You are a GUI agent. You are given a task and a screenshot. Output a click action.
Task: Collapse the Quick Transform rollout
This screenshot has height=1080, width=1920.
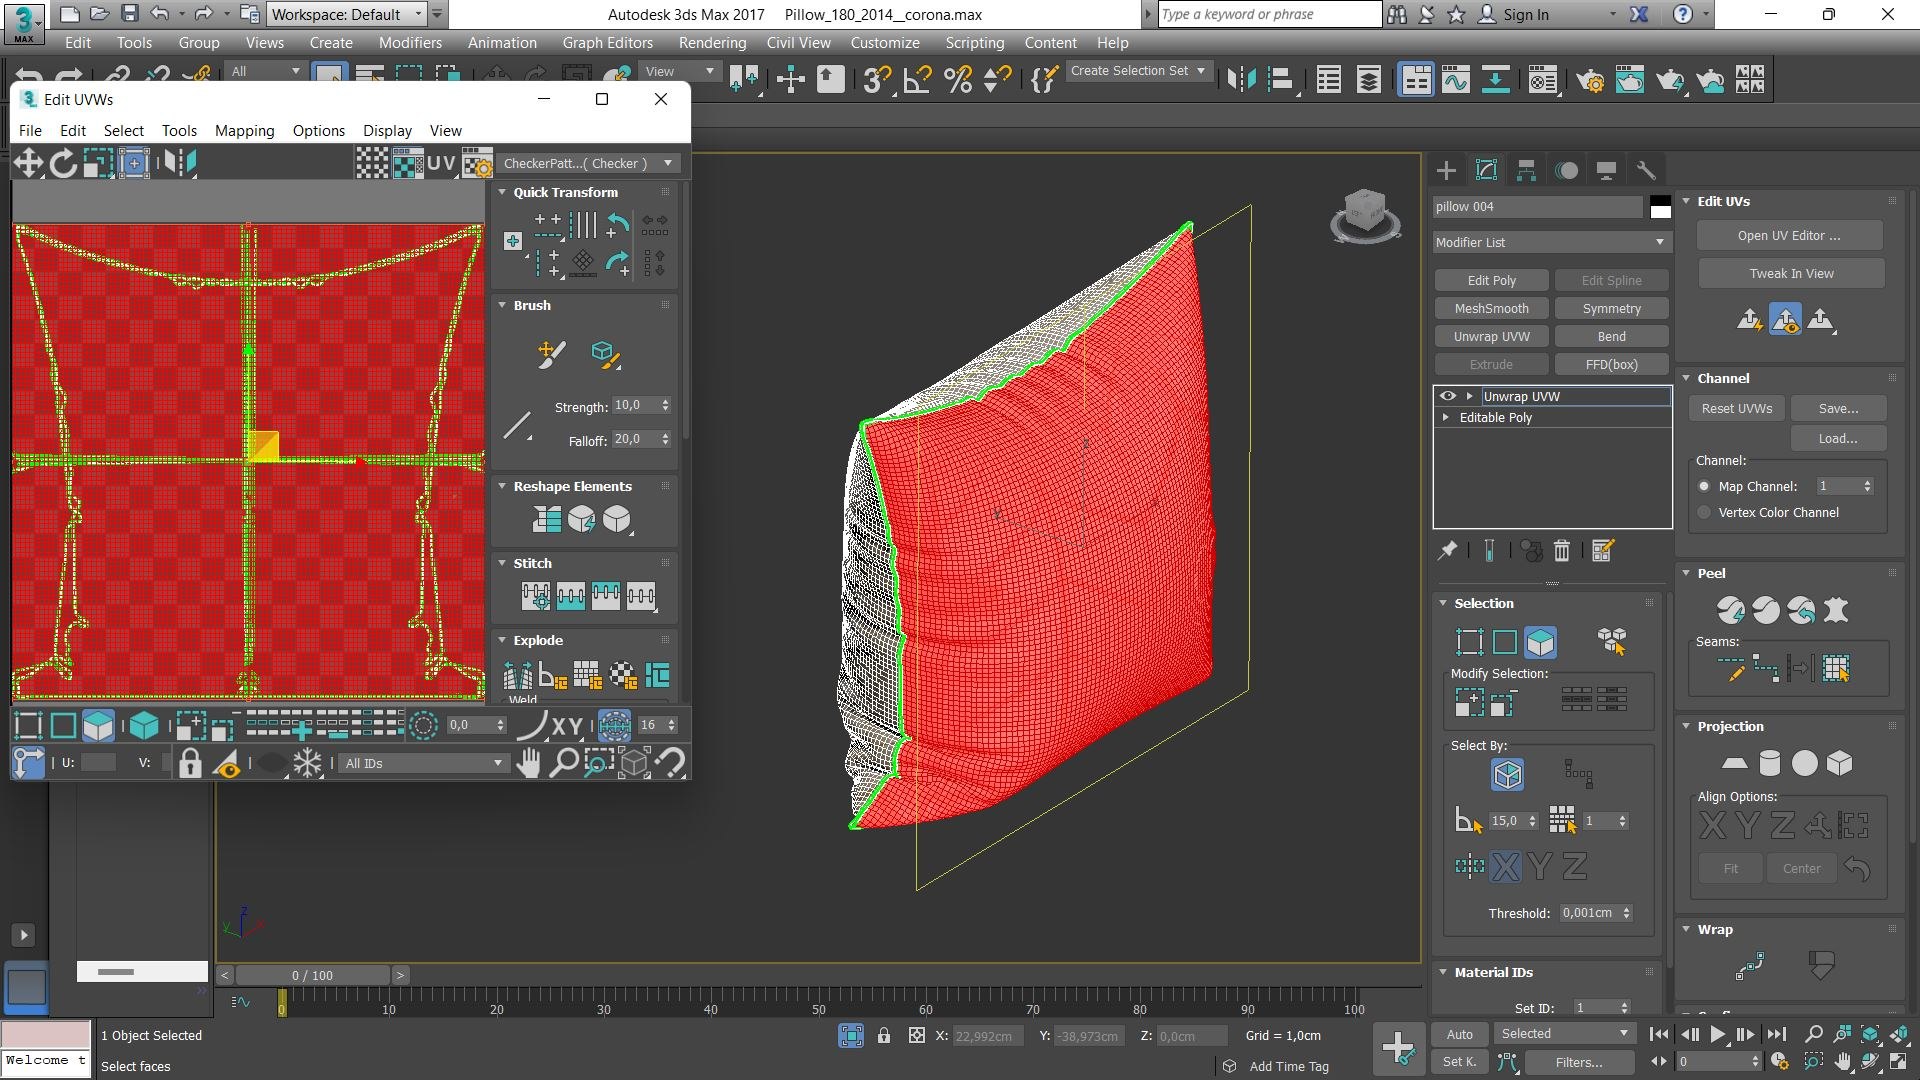pyautogui.click(x=503, y=192)
